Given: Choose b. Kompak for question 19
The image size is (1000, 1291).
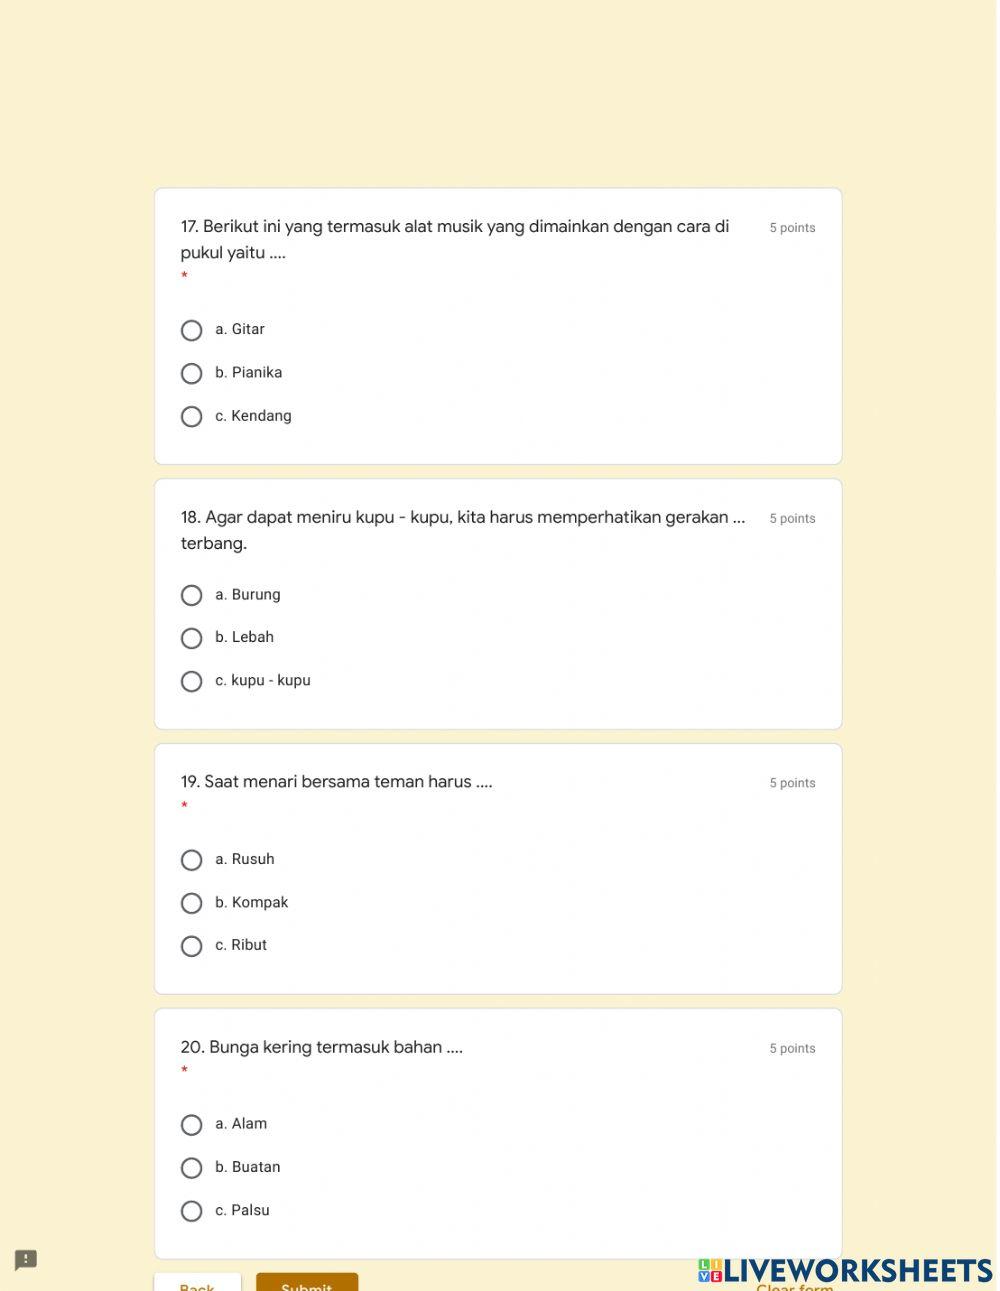Looking at the screenshot, I should (192, 903).
